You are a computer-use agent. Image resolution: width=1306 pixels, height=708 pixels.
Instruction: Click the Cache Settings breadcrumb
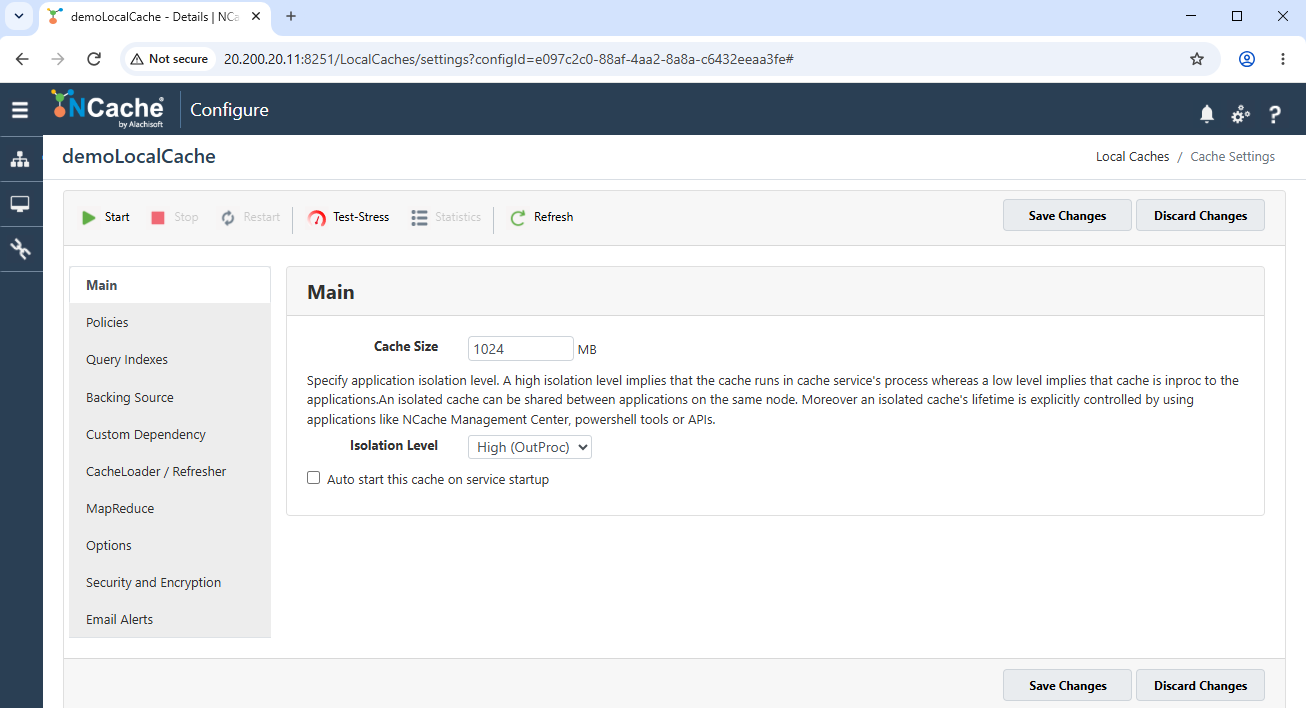coord(1232,156)
